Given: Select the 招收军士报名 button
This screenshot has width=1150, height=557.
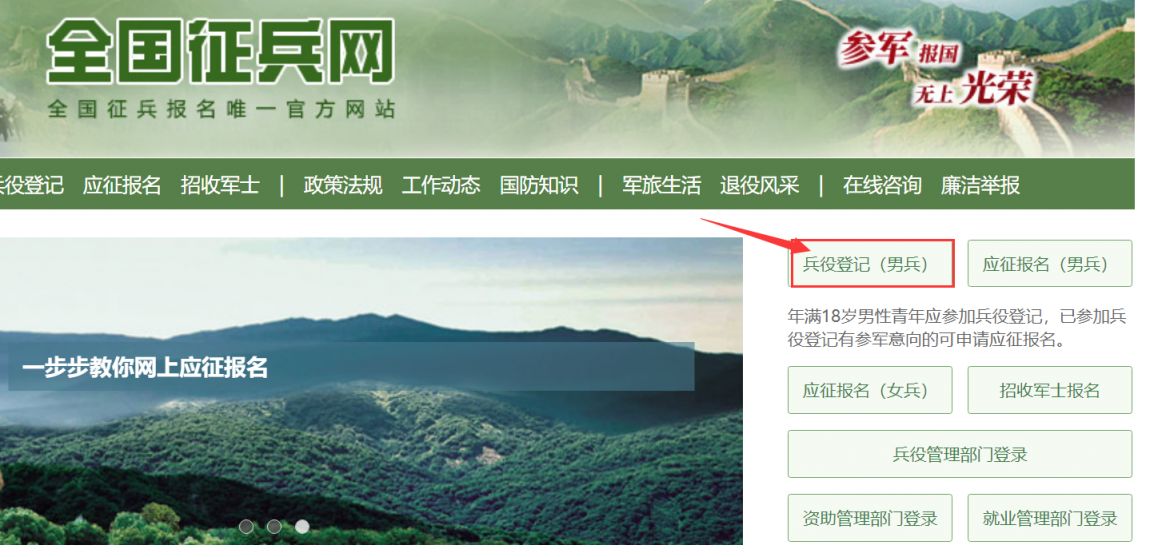Looking at the screenshot, I should [x=1050, y=390].
